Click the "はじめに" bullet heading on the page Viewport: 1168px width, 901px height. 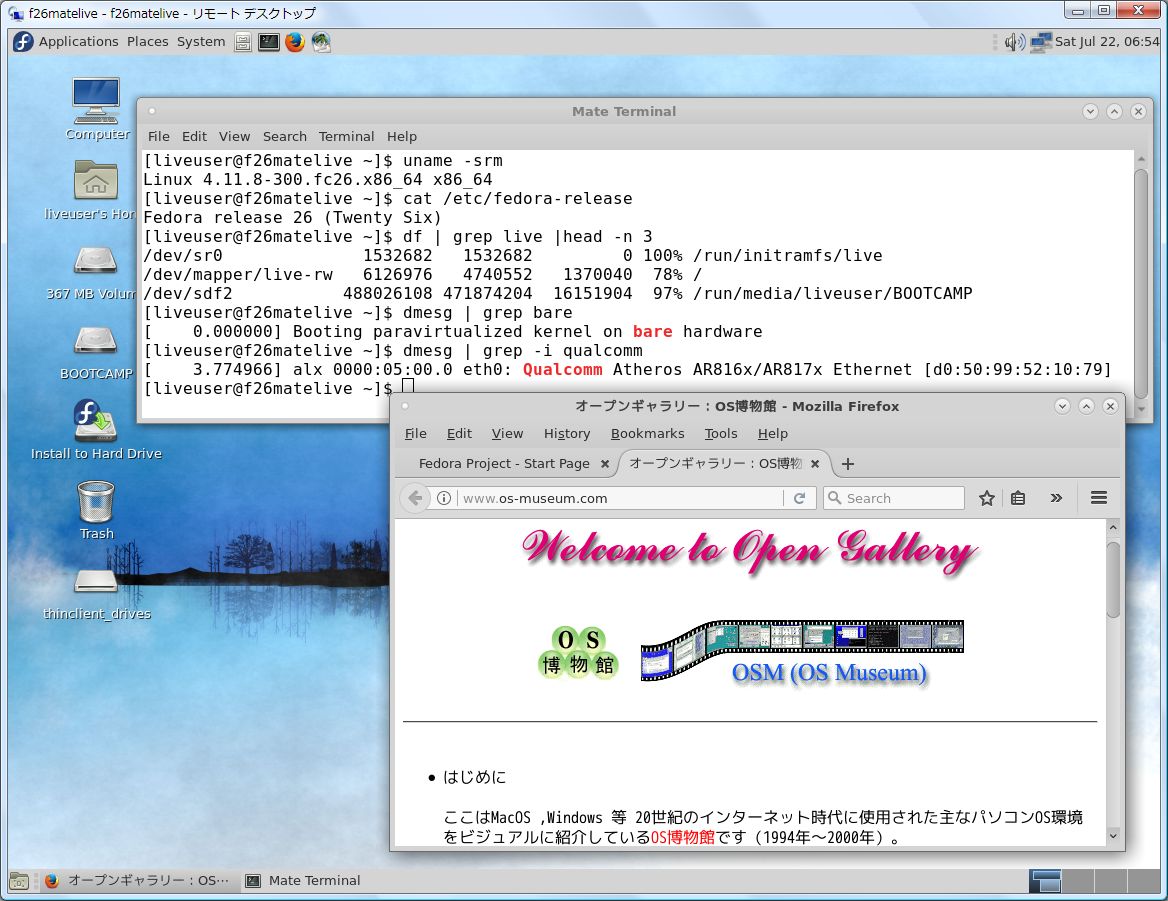474,777
